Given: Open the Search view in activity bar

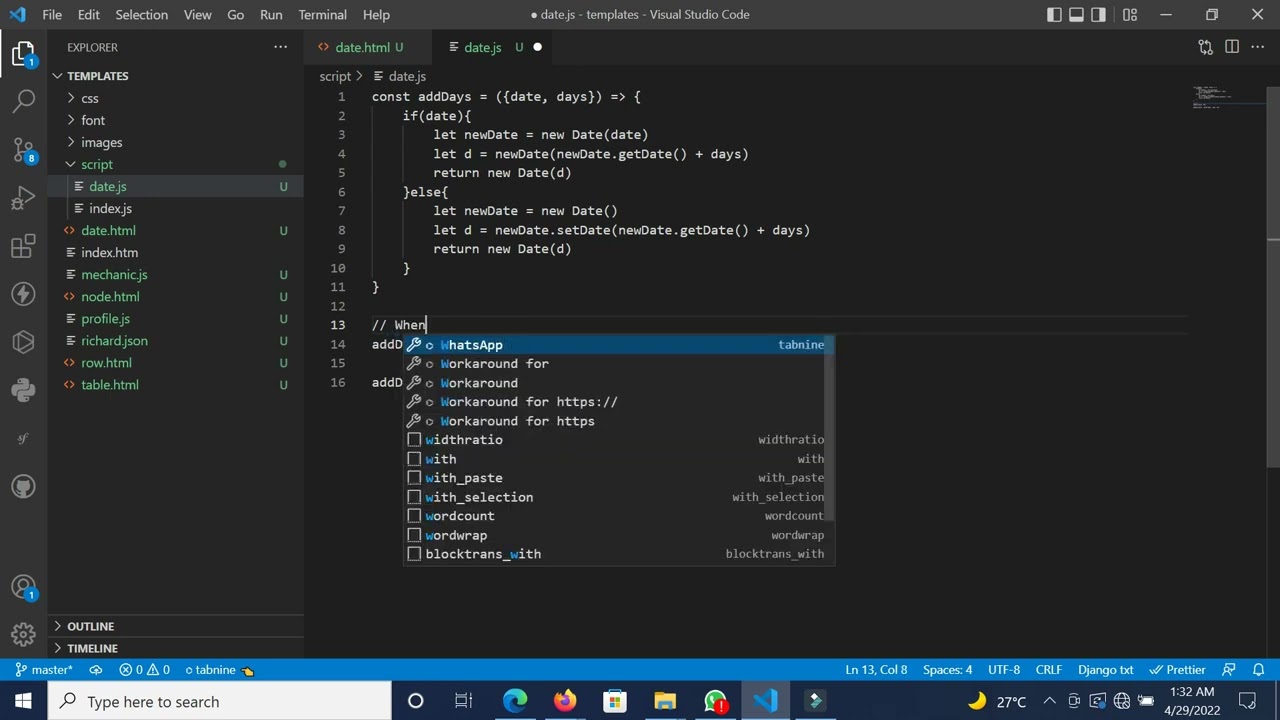Looking at the screenshot, I should pyautogui.click(x=24, y=100).
